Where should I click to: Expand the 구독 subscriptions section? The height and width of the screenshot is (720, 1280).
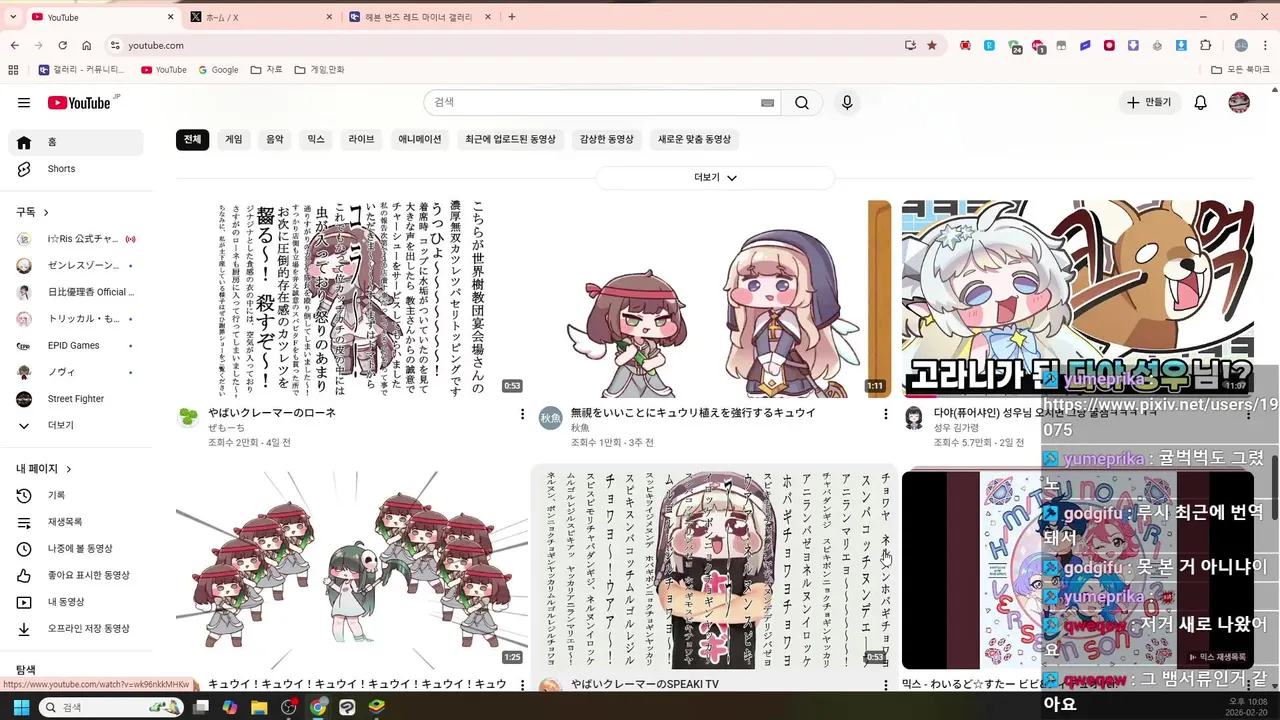(33, 212)
